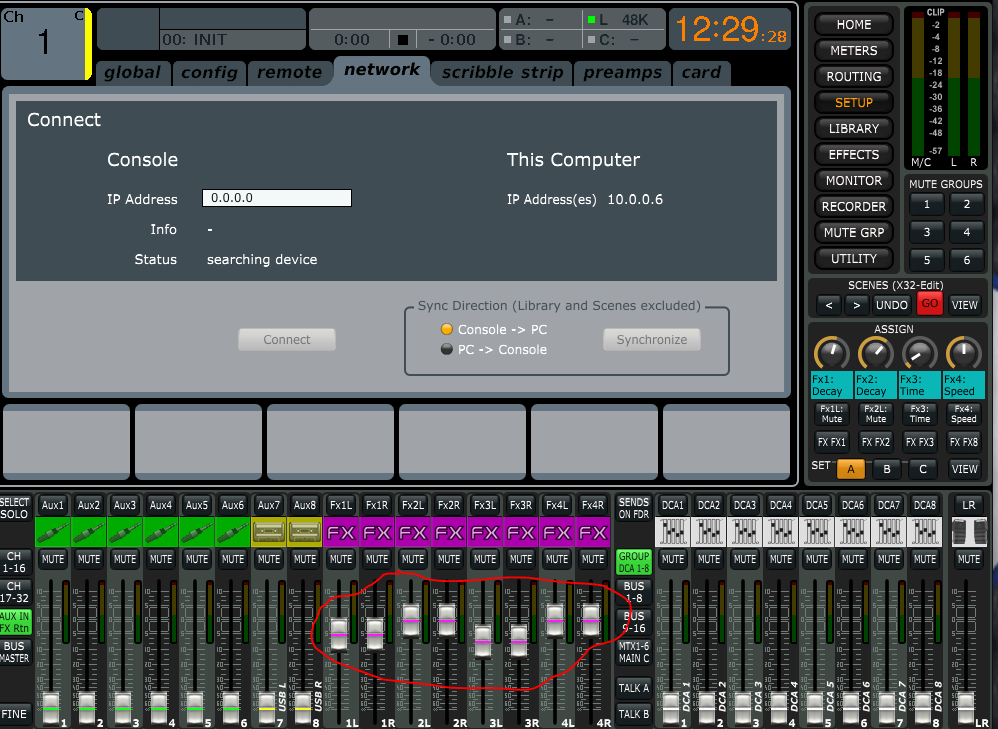The height and width of the screenshot is (729, 998).
Task: Go to previous scene with < button
Action: (829, 305)
